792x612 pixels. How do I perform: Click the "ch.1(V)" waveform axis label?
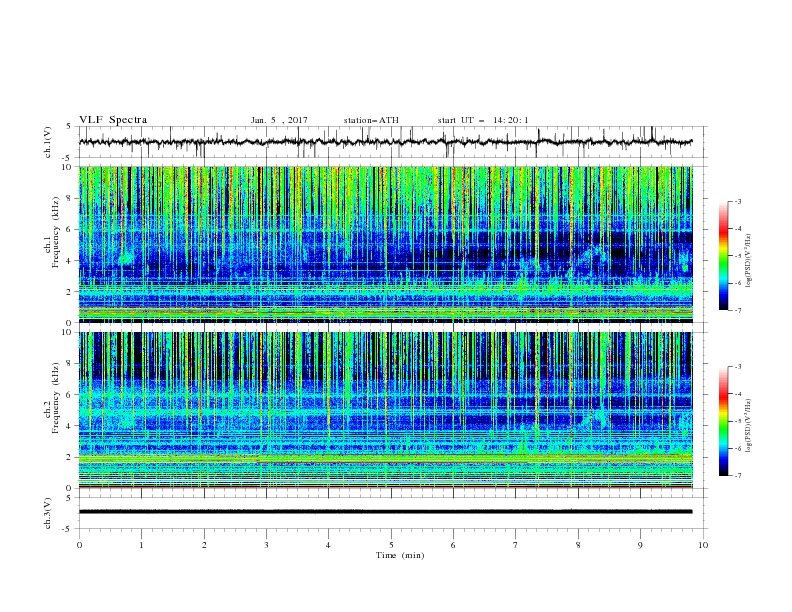coord(48,142)
